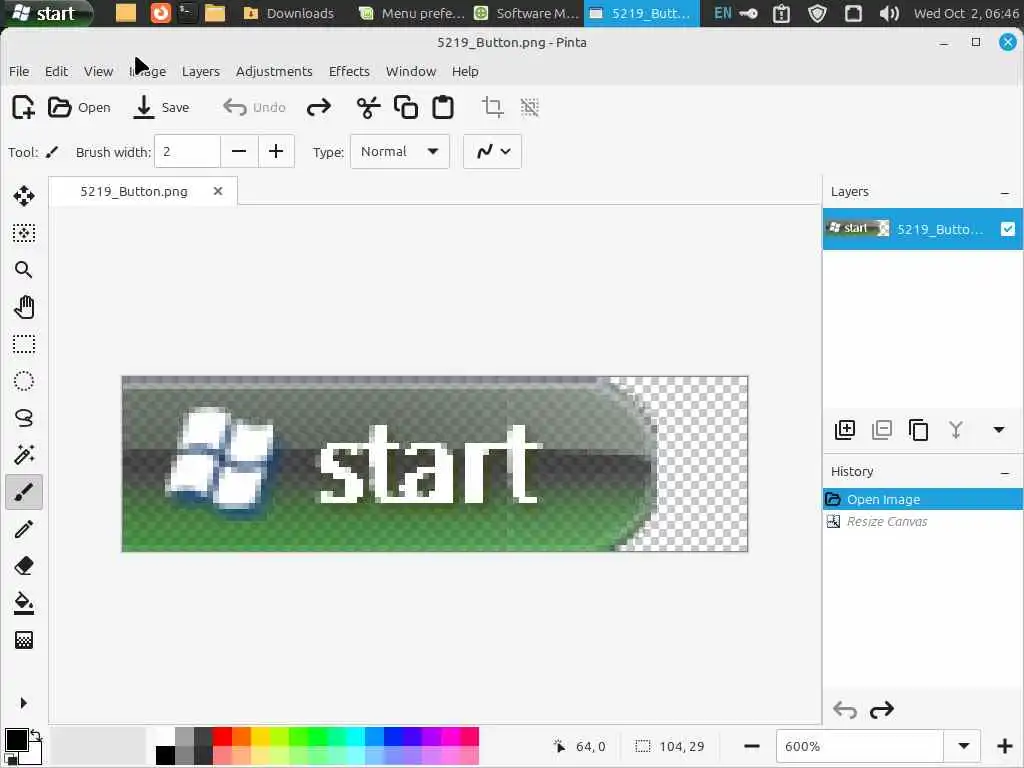
Task: Close the 5219_Button.png tab
Action: [x=218, y=191]
